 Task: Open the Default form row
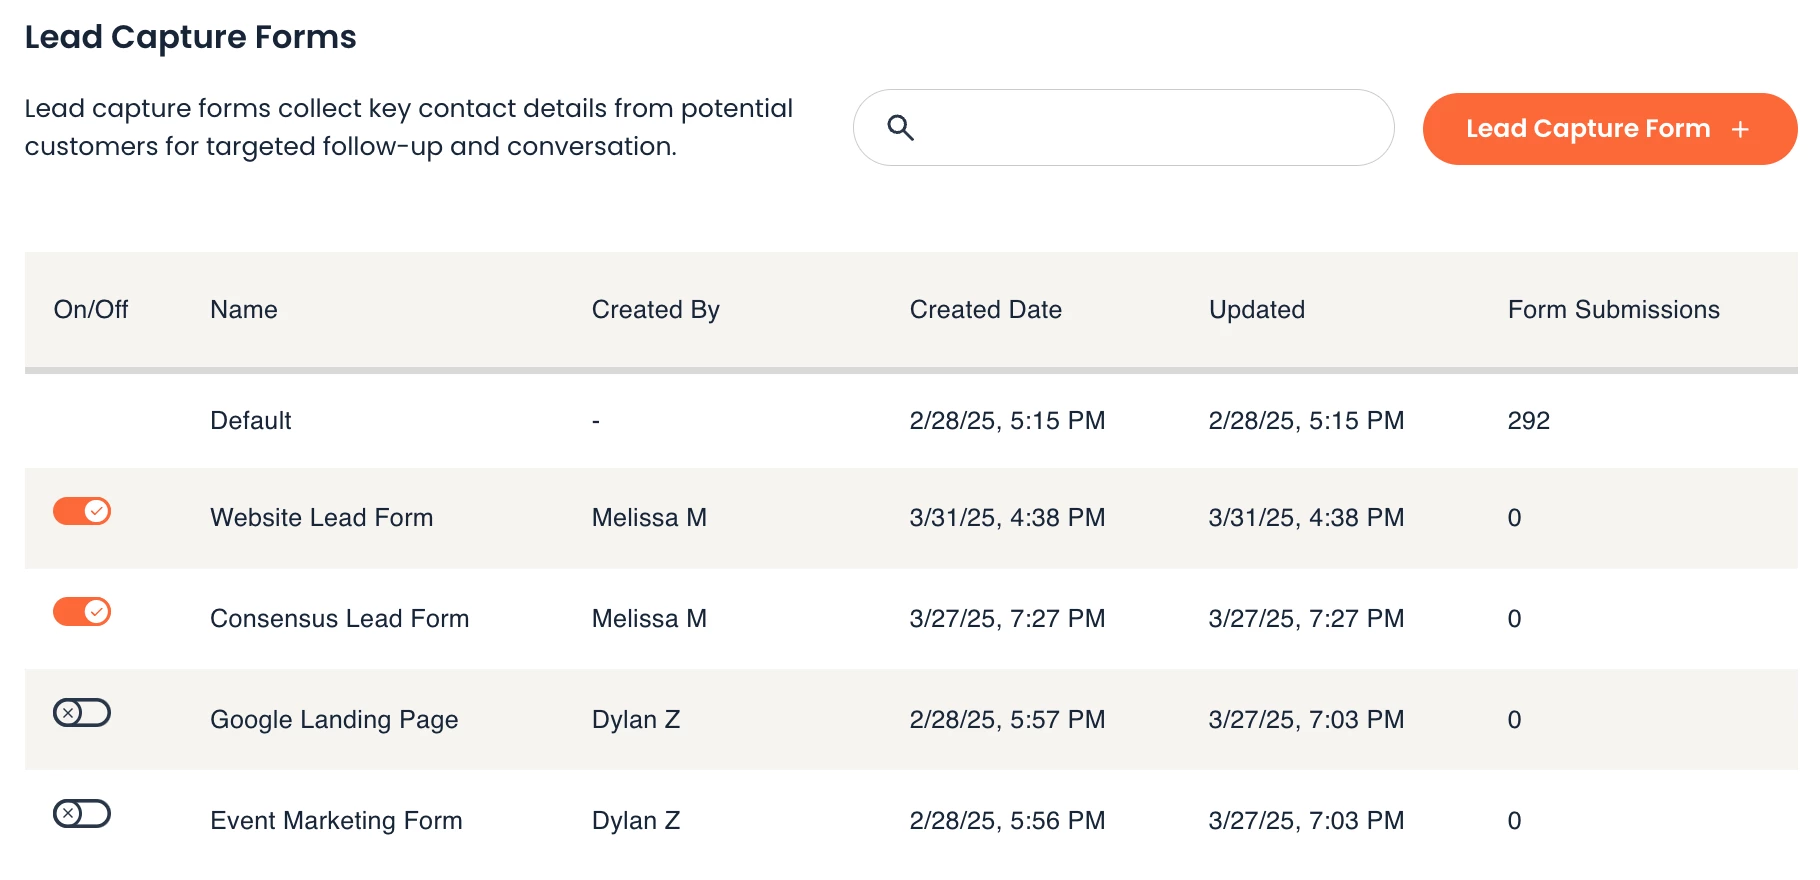[x=251, y=421]
